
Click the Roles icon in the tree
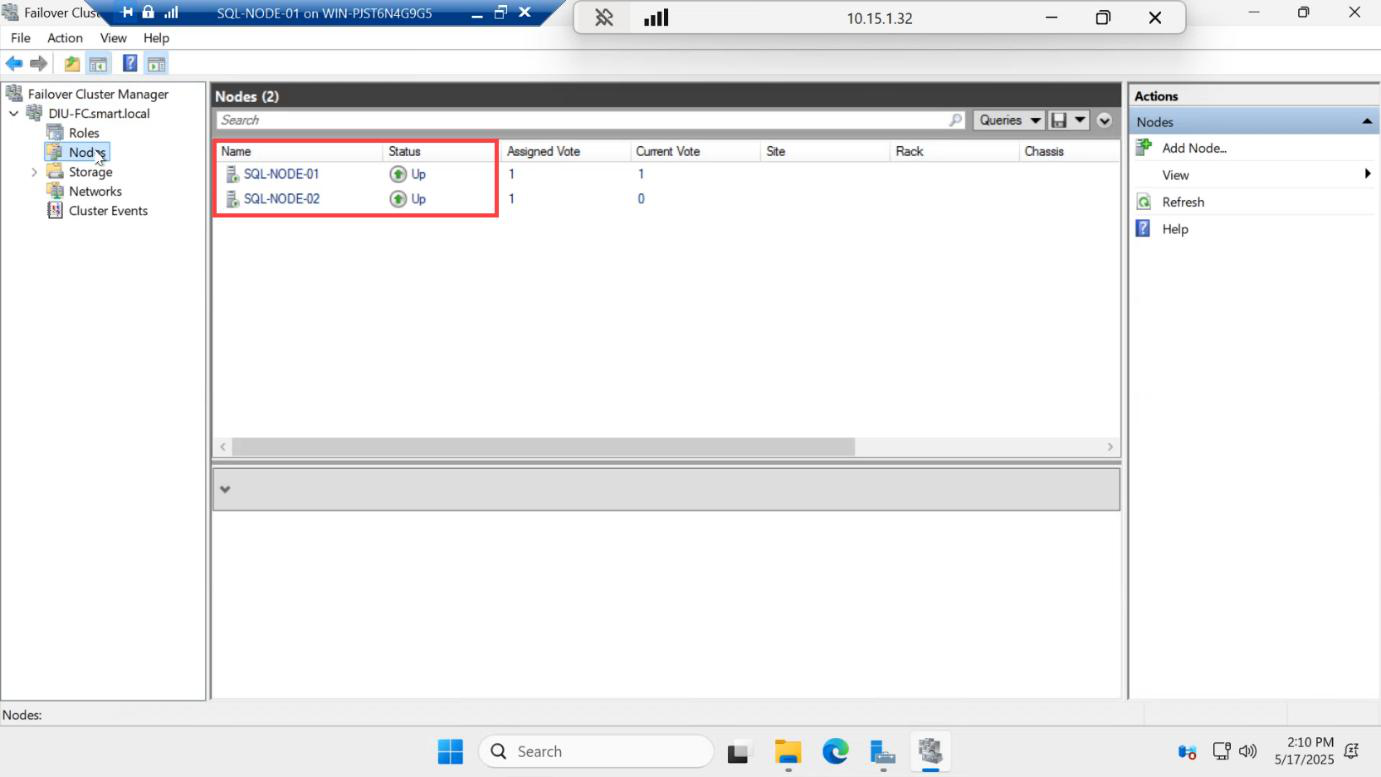pos(55,133)
